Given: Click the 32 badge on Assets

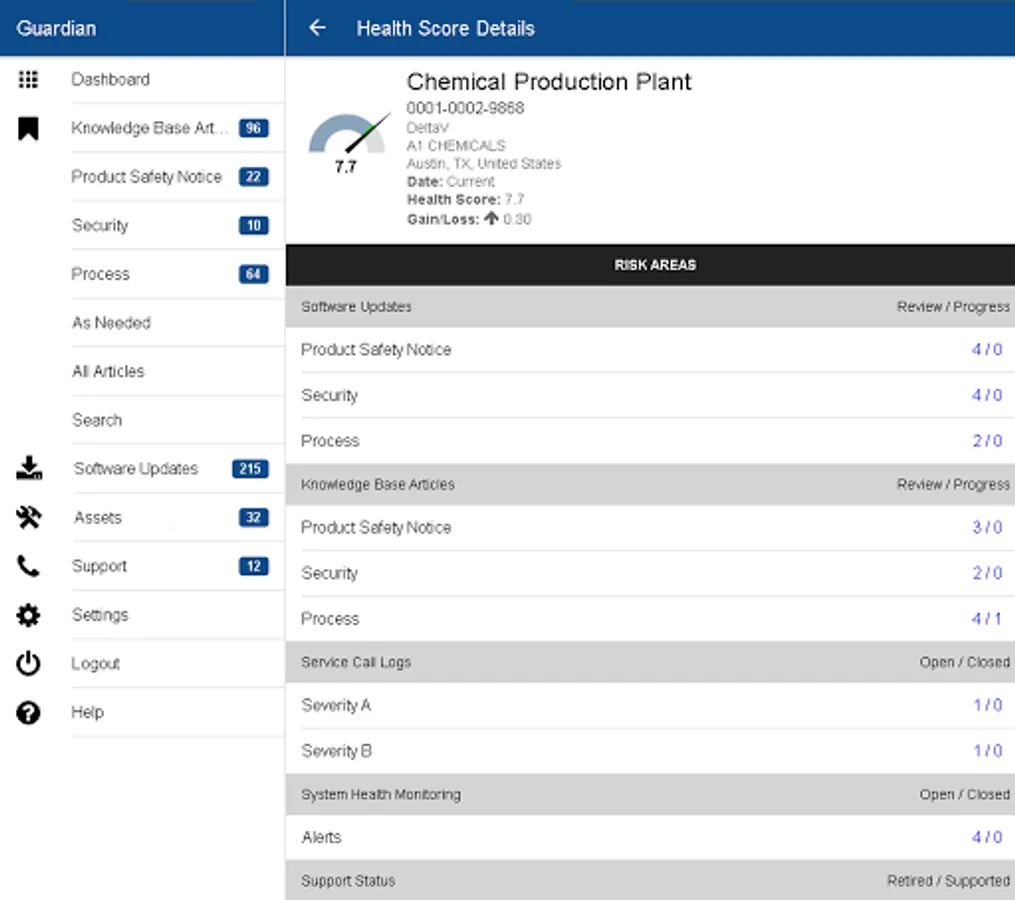Looking at the screenshot, I should 253,517.
